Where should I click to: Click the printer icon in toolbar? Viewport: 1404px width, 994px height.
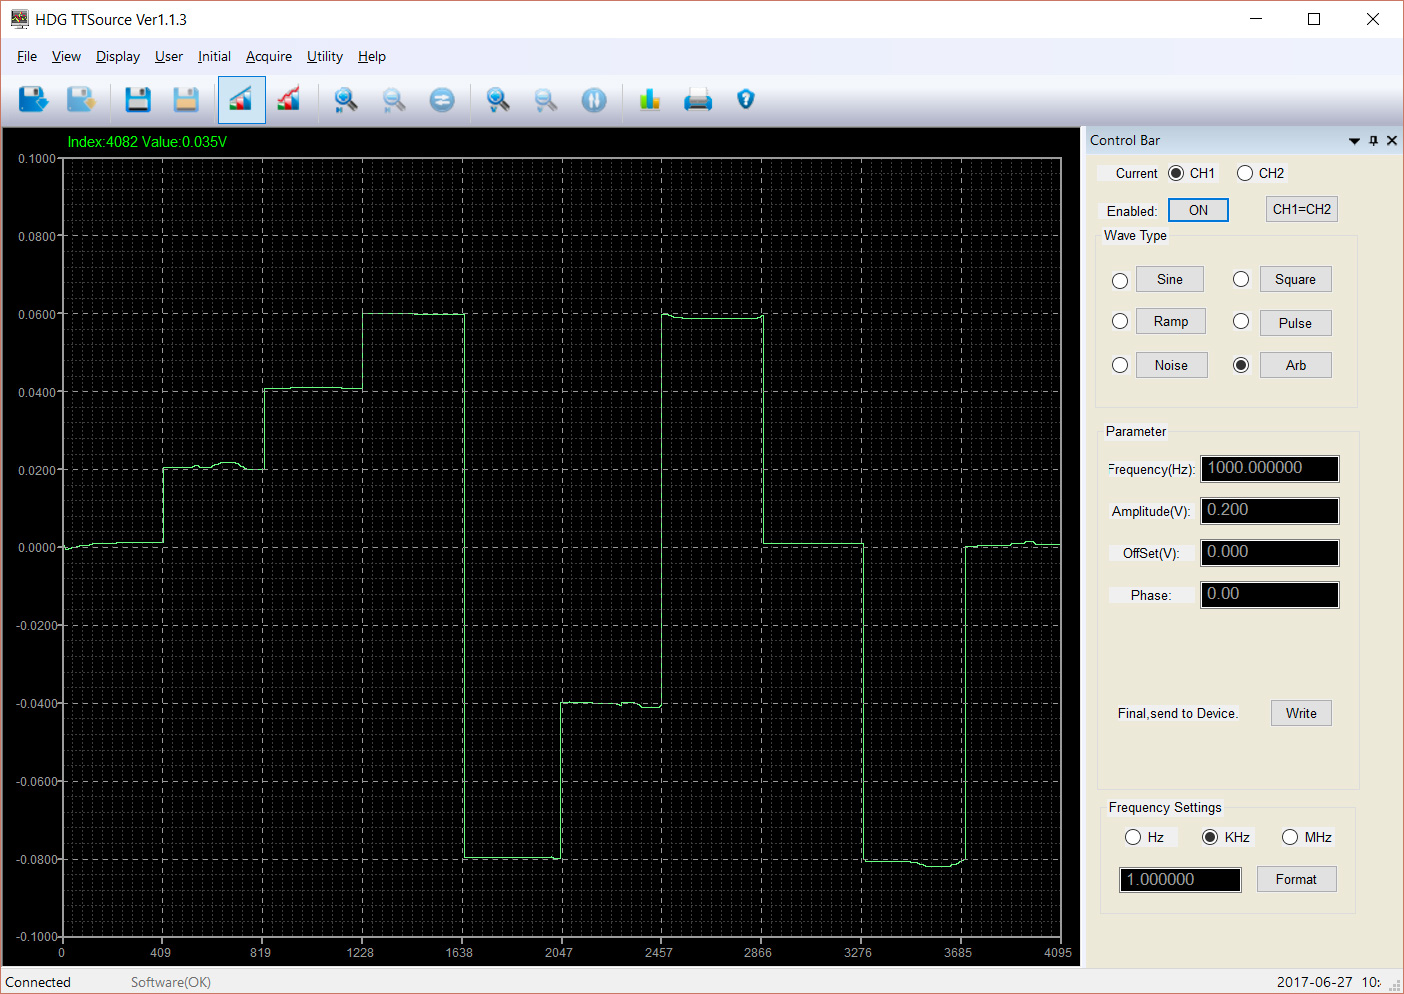tap(698, 99)
